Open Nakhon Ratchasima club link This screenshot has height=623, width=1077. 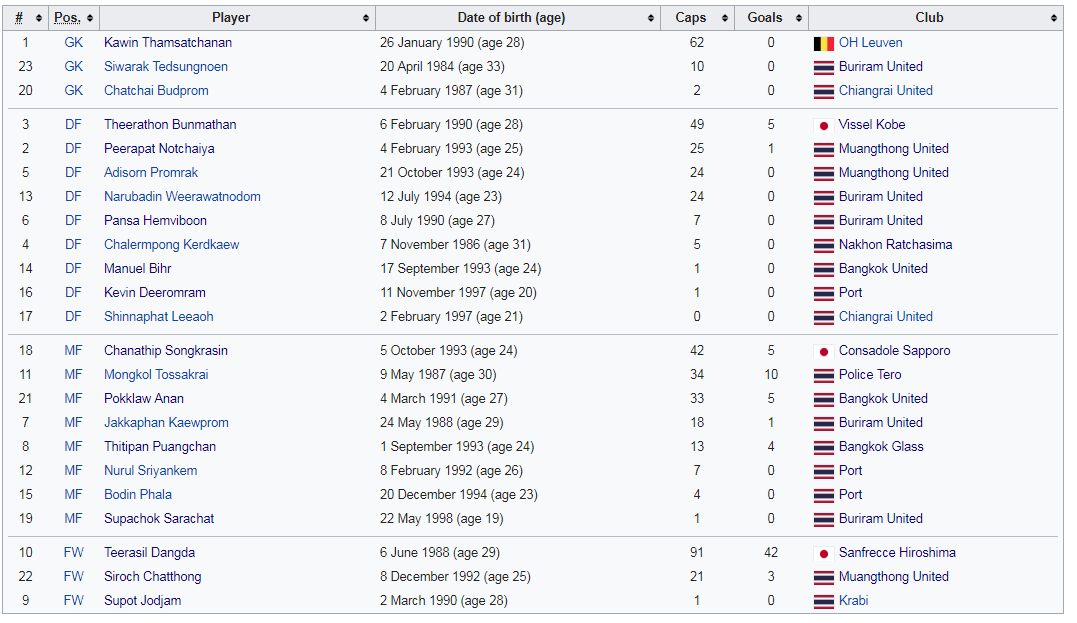point(895,245)
